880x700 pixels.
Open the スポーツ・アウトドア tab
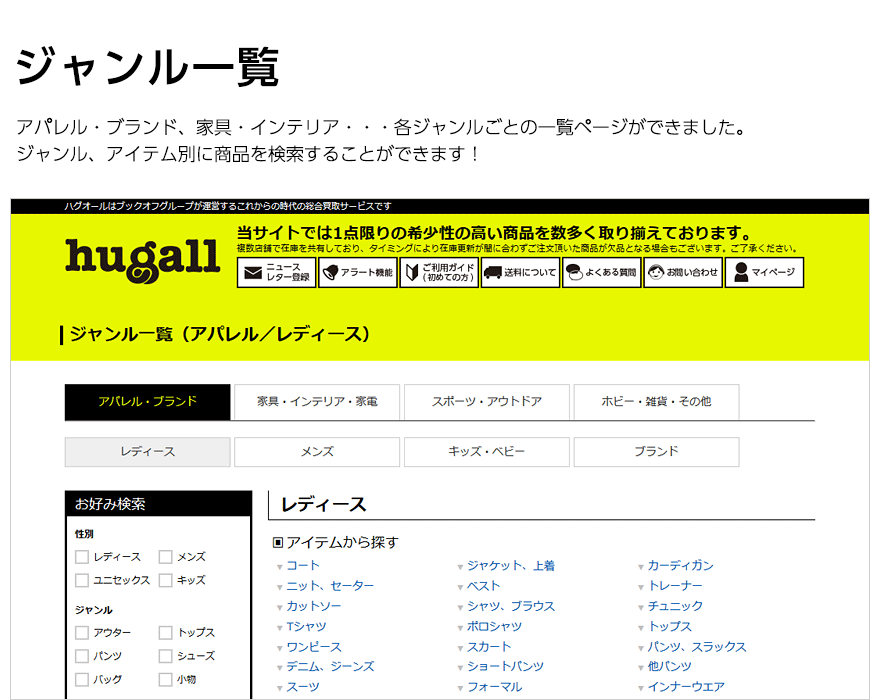pyautogui.click(x=487, y=401)
